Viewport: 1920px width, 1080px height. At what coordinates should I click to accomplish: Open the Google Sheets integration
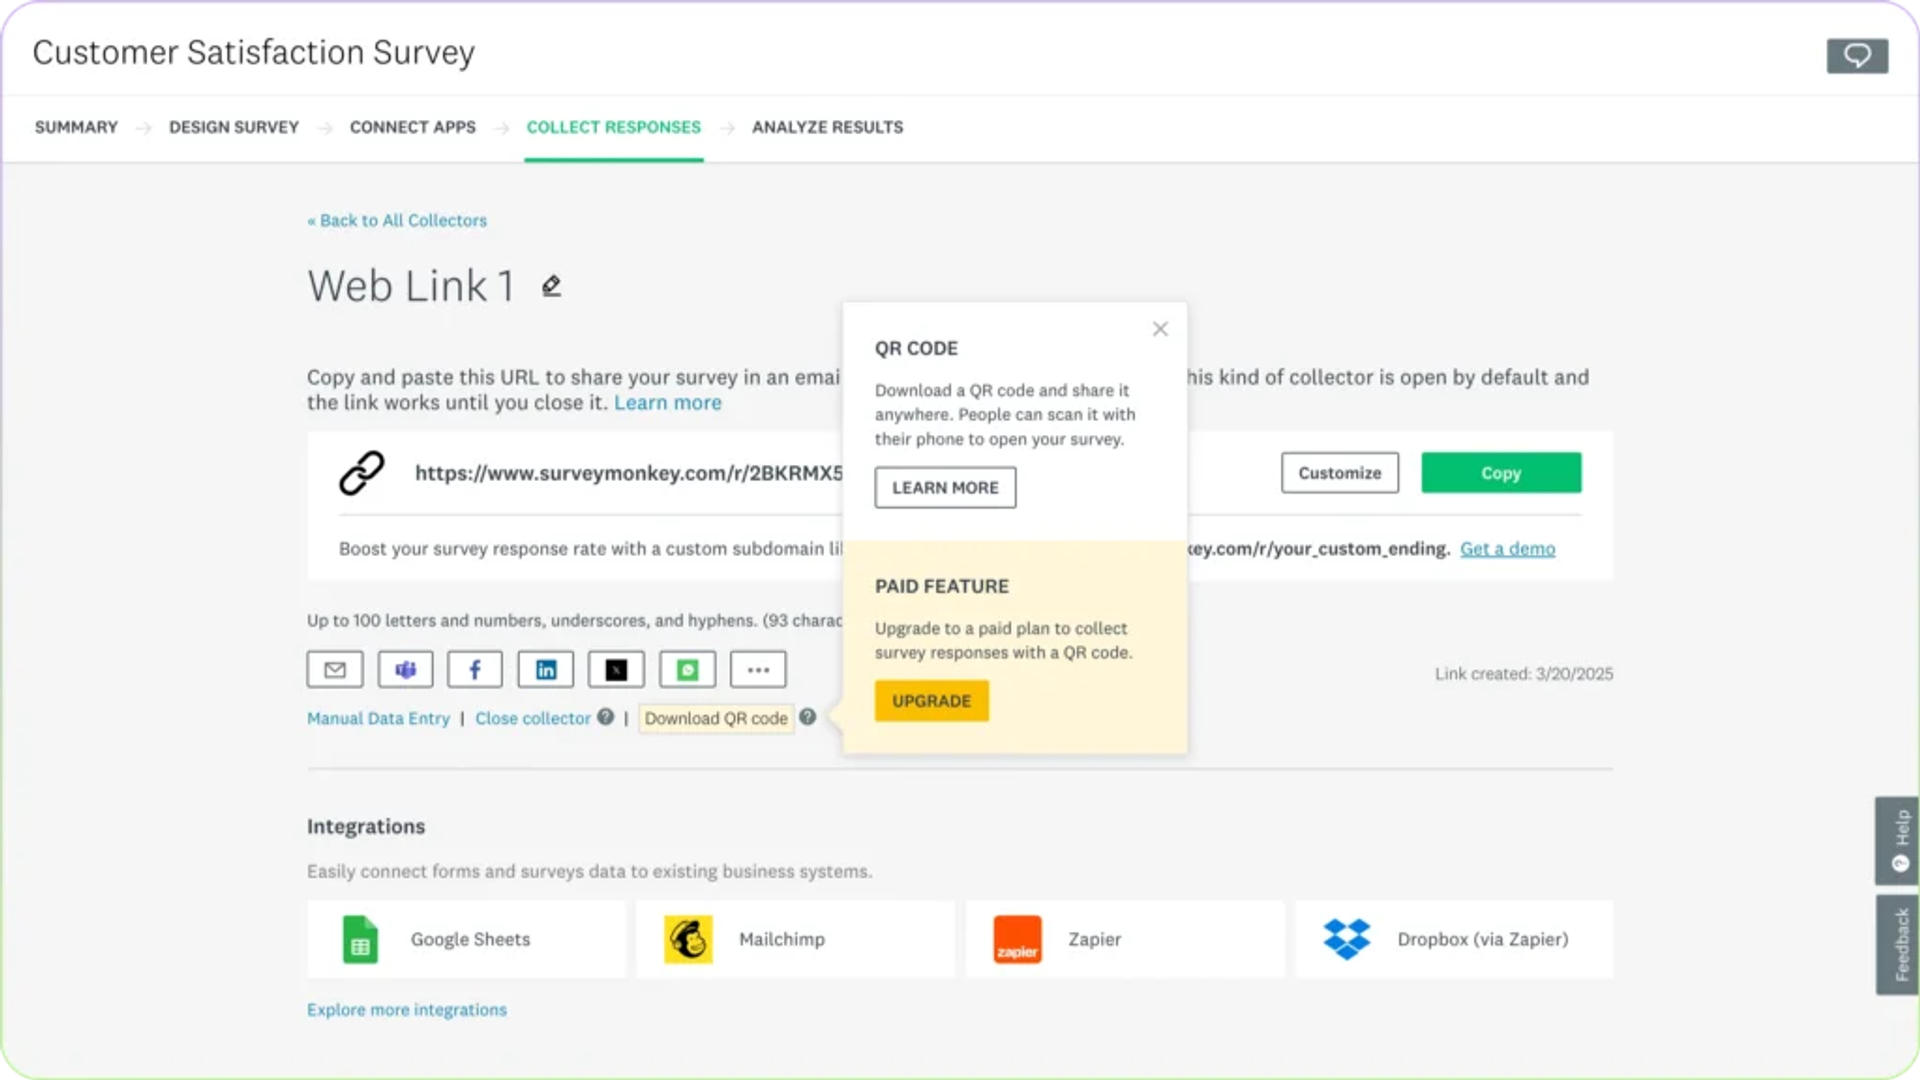(x=467, y=939)
